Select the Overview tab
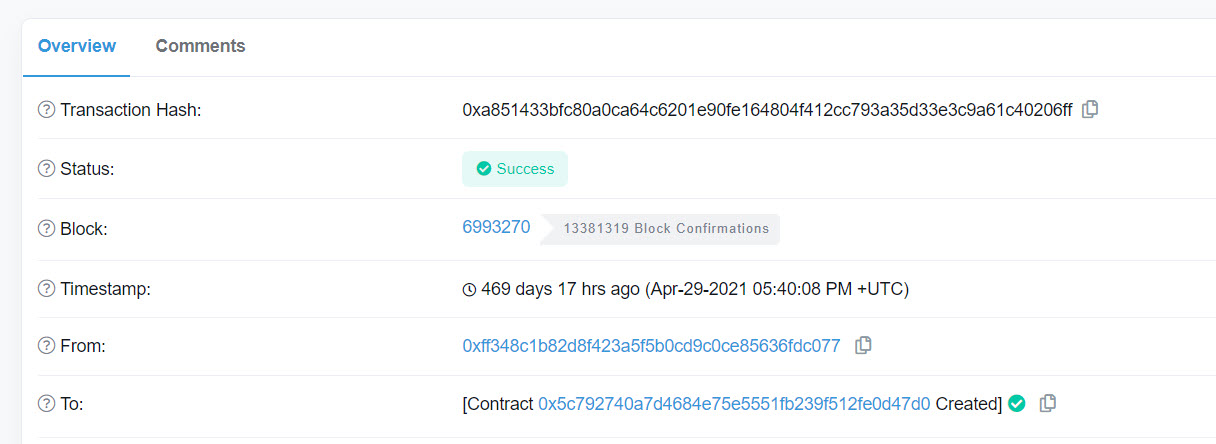Image resolution: width=1216 pixels, height=444 pixels. click(x=77, y=46)
